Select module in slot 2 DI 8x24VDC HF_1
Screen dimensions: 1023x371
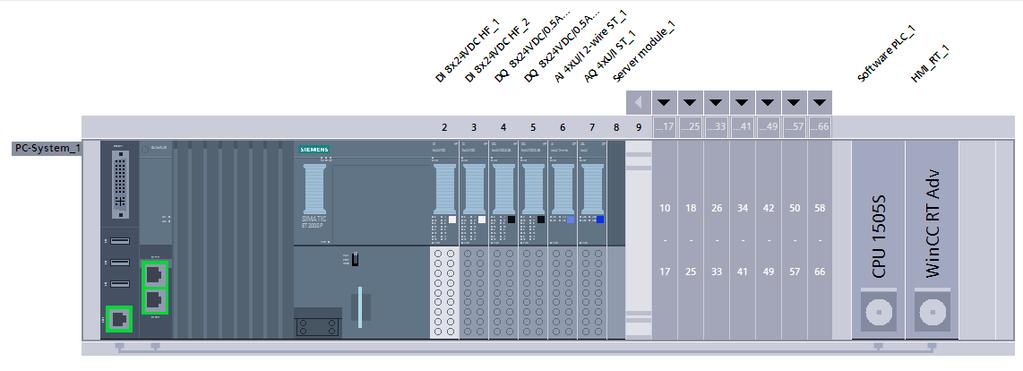pyautogui.click(x=444, y=239)
